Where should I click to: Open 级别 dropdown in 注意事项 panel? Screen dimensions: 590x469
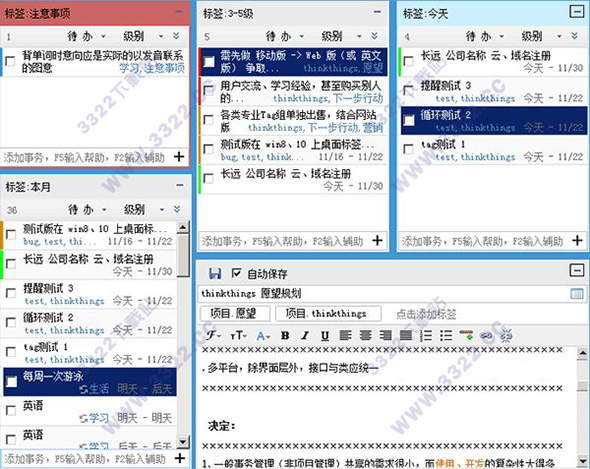coord(143,36)
